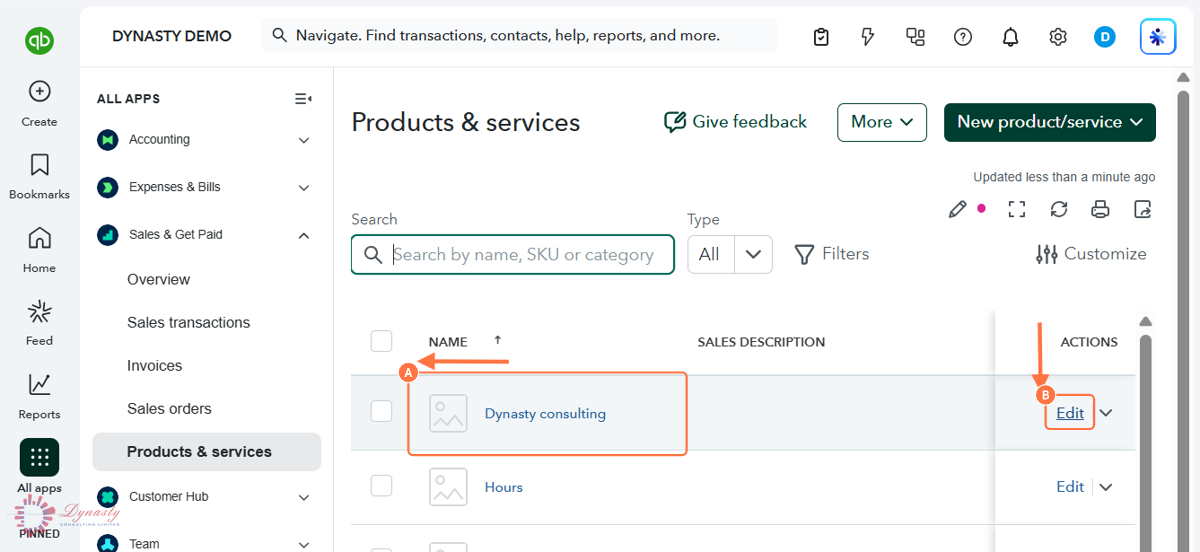
Task: Click the Hours image placeholder
Action: point(448,487)
